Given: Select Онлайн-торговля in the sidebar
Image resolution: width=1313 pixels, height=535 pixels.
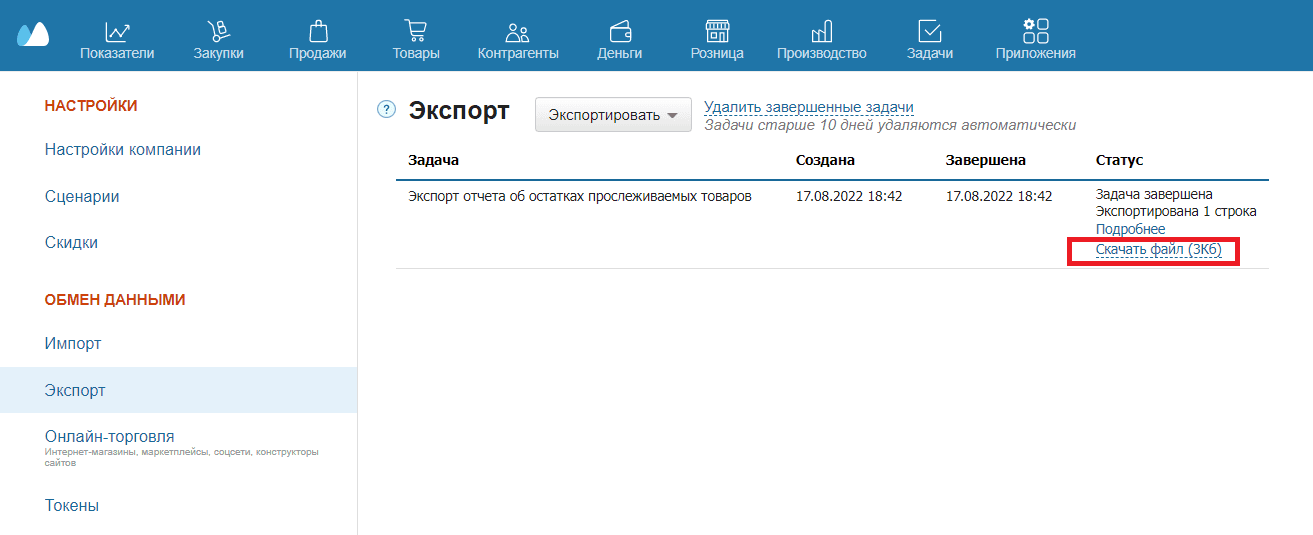Looking at the screenshot, I should [110, 437].
